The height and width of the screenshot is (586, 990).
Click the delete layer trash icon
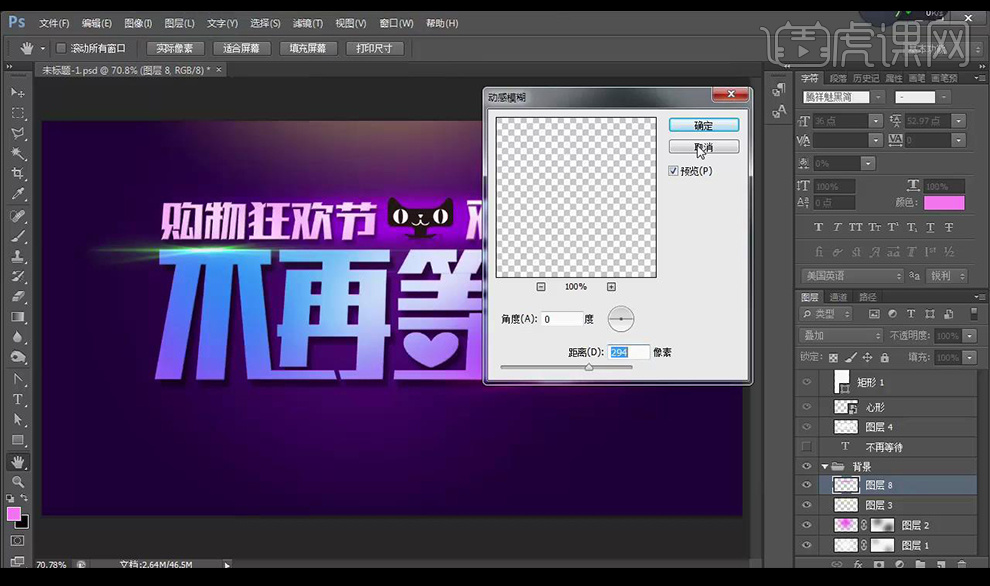click(x=962, y=564)
